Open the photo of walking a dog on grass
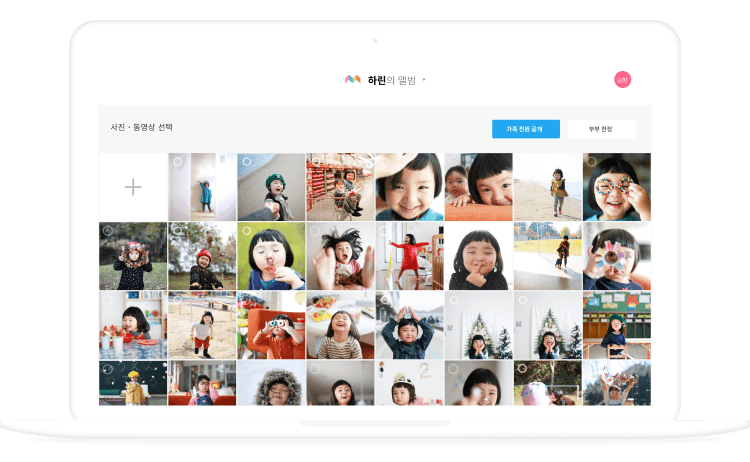 548,256
